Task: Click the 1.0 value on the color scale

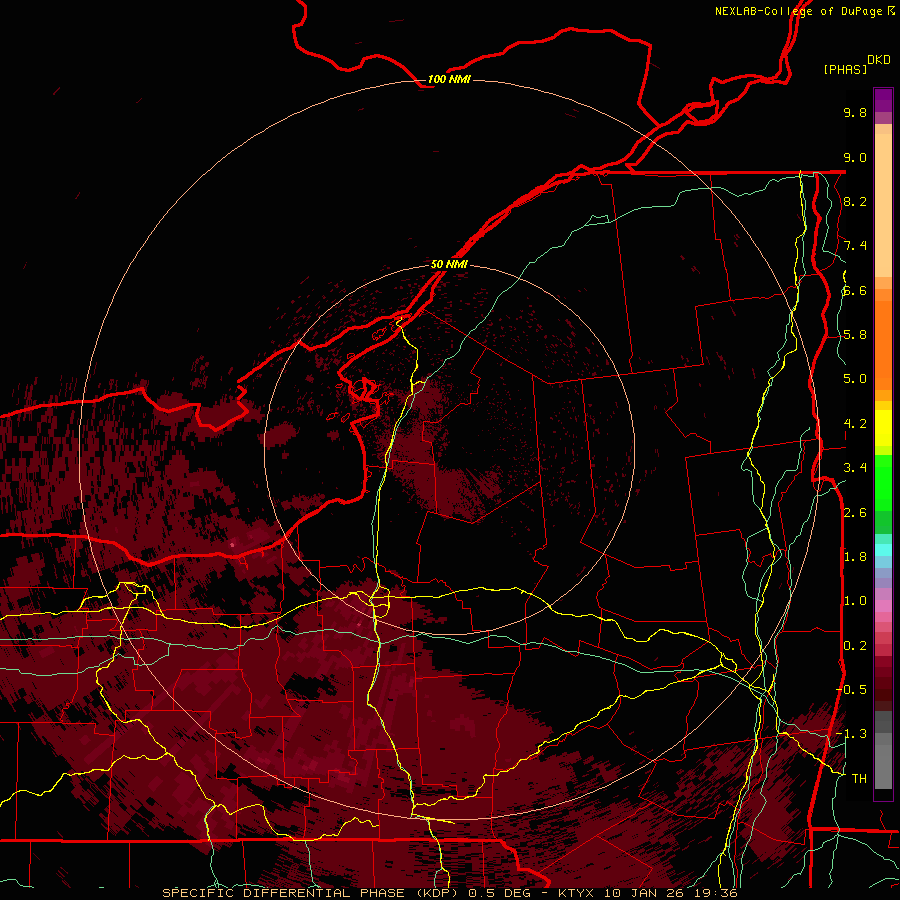Action: tap(855, 601)
